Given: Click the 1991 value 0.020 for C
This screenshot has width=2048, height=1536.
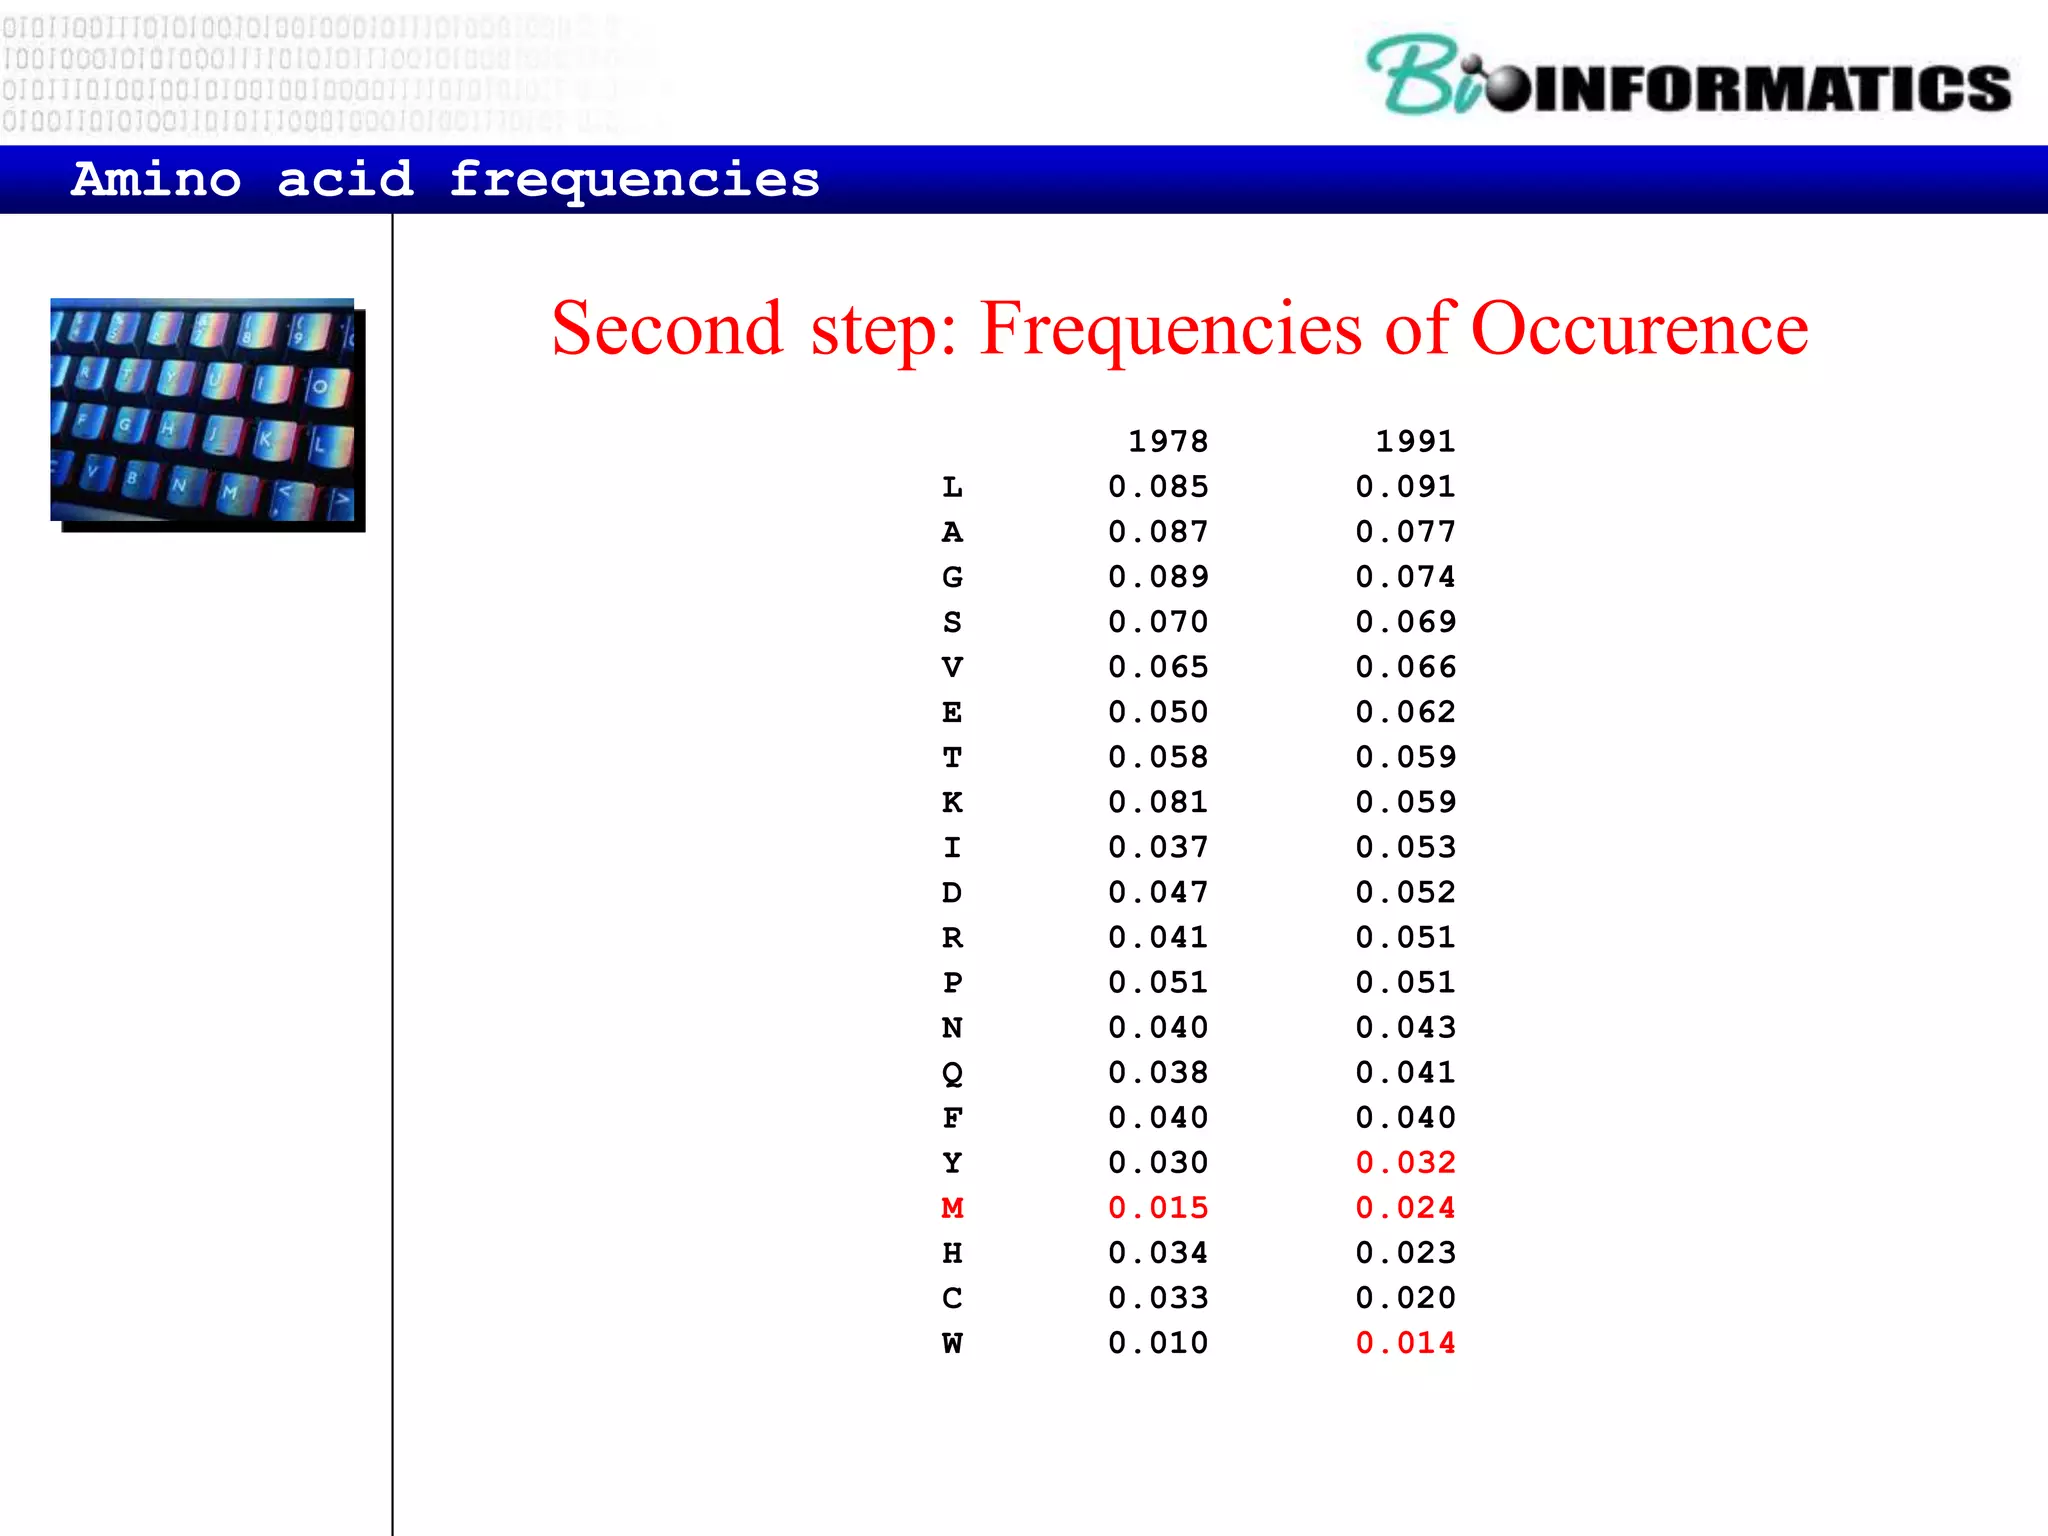Looking at the screenshot, I should click(x=1405, y=1297).
